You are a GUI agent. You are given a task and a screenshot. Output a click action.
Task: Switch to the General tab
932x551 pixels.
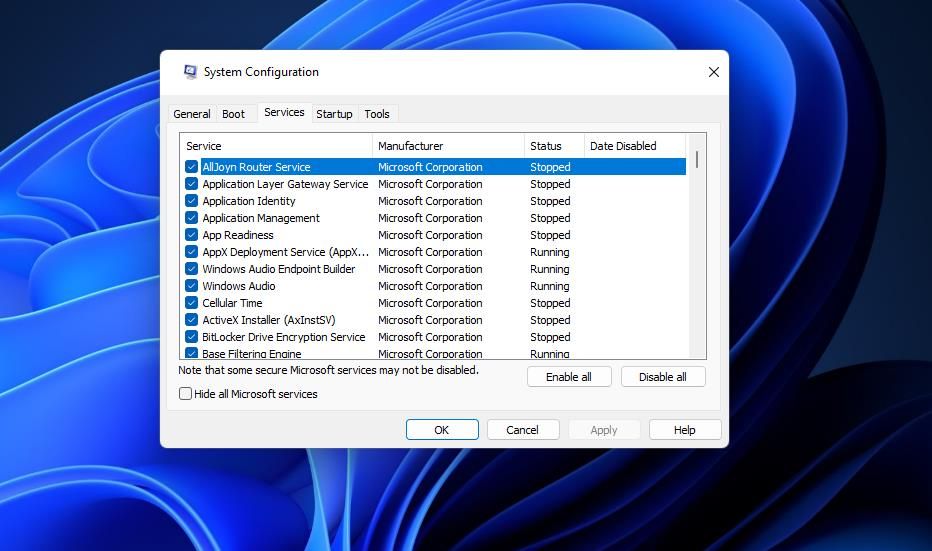pyautogui.click(x=191, y=114)
